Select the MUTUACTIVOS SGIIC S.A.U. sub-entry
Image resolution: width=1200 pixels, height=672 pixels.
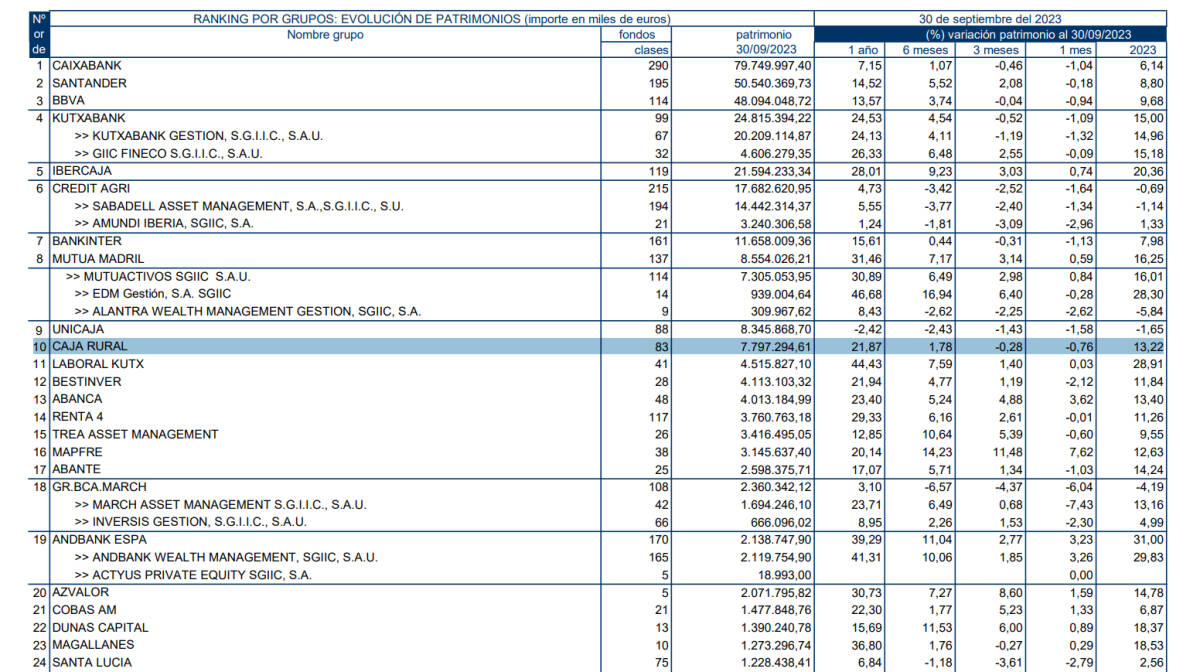pyautogui.click(x=158, y=276)
